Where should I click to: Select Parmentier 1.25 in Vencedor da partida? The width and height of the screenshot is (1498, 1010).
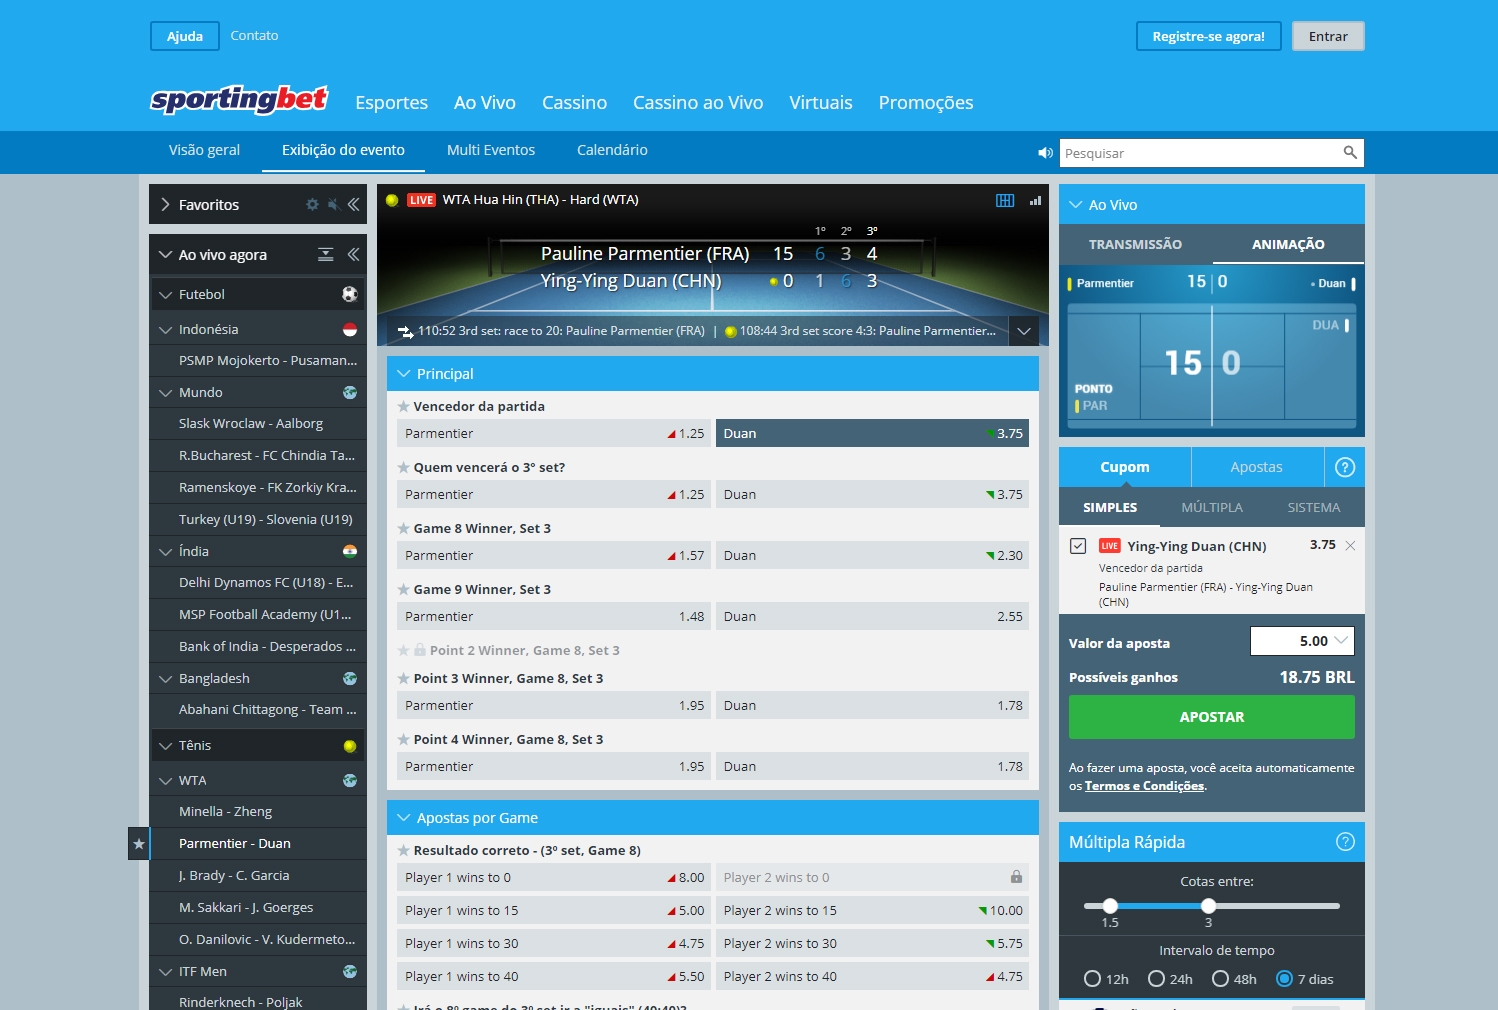(553, 433)
